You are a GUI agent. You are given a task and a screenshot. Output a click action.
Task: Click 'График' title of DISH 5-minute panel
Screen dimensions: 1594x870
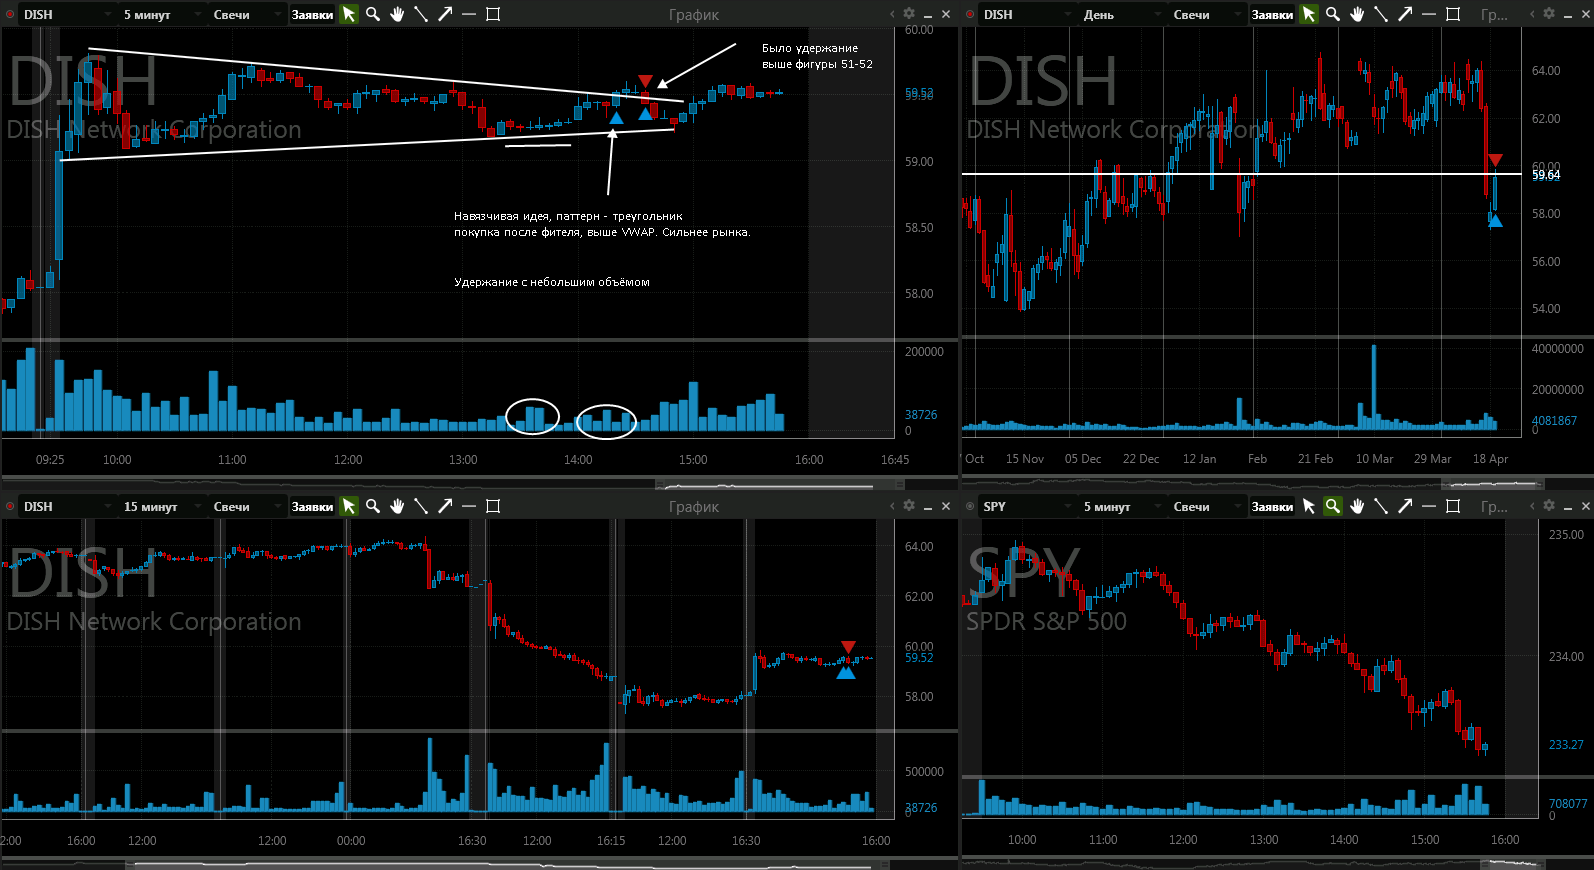[694, 15]
